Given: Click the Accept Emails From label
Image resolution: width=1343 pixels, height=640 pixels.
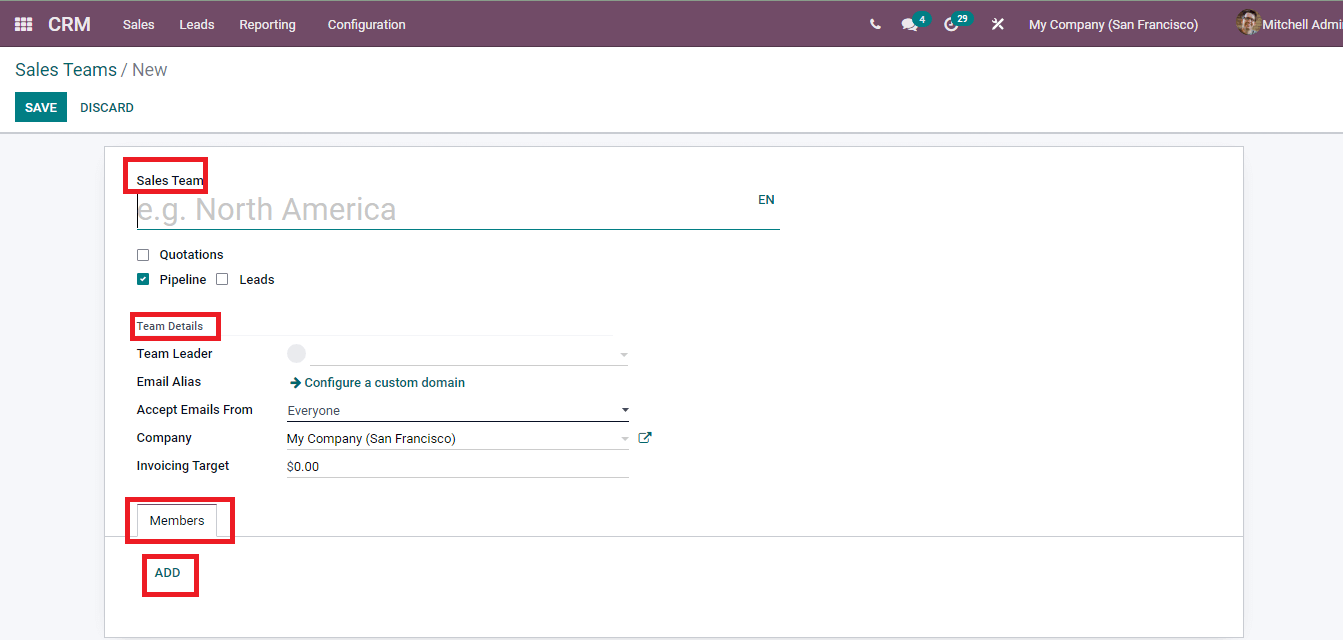Looking at the screenshot, I should (195, 410).
